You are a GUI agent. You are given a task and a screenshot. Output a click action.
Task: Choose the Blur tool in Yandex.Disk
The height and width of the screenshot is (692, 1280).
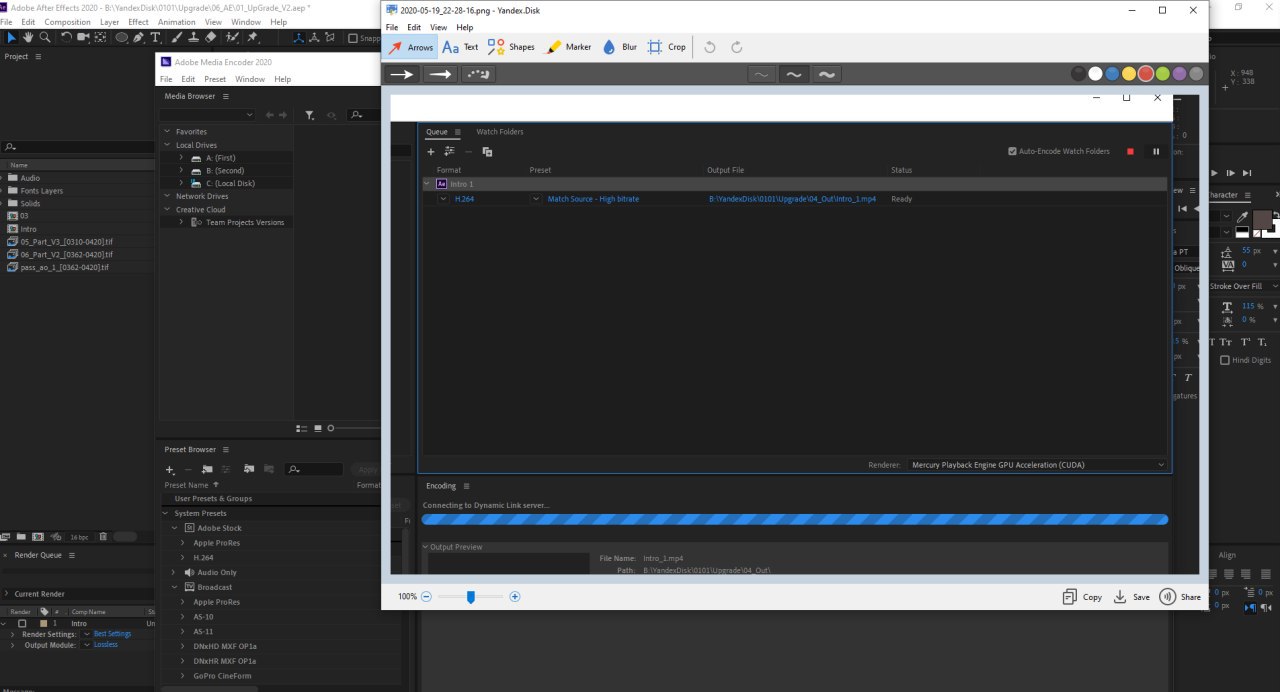619,47
